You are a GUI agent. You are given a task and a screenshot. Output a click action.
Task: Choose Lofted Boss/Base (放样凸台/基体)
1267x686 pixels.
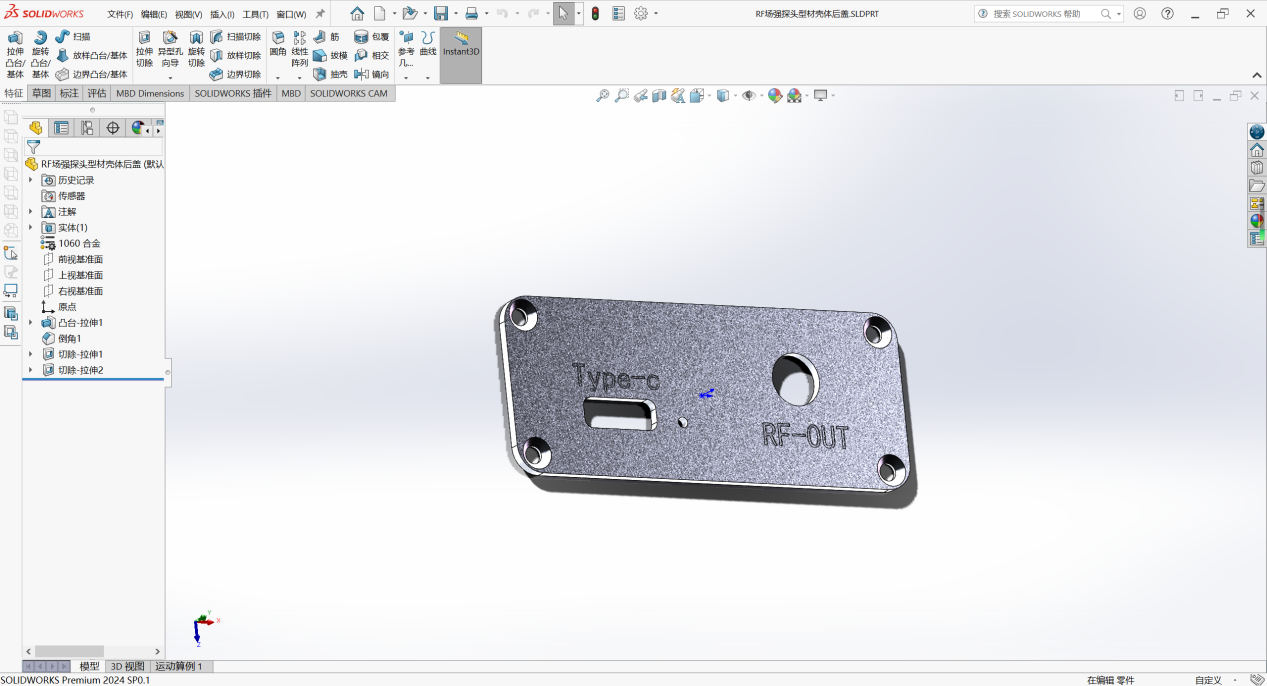coord(92,55)
